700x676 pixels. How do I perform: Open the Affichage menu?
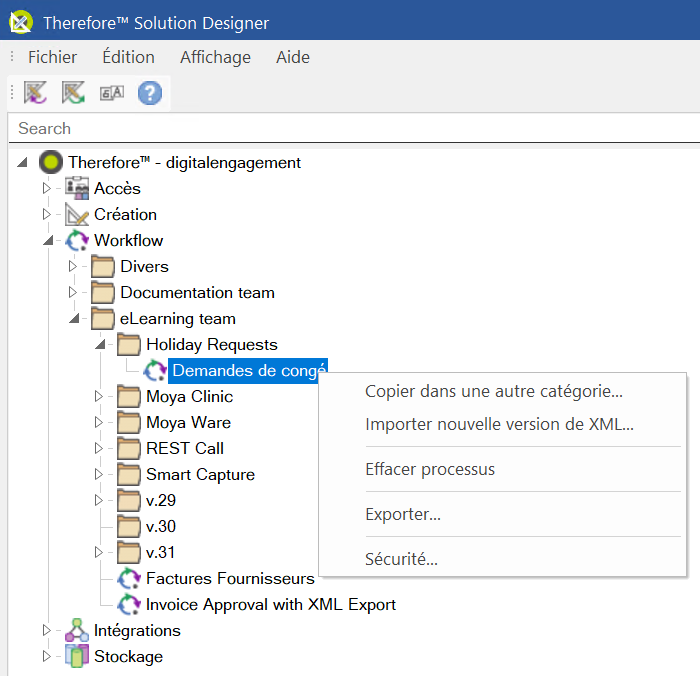click(x=216, y=57)
